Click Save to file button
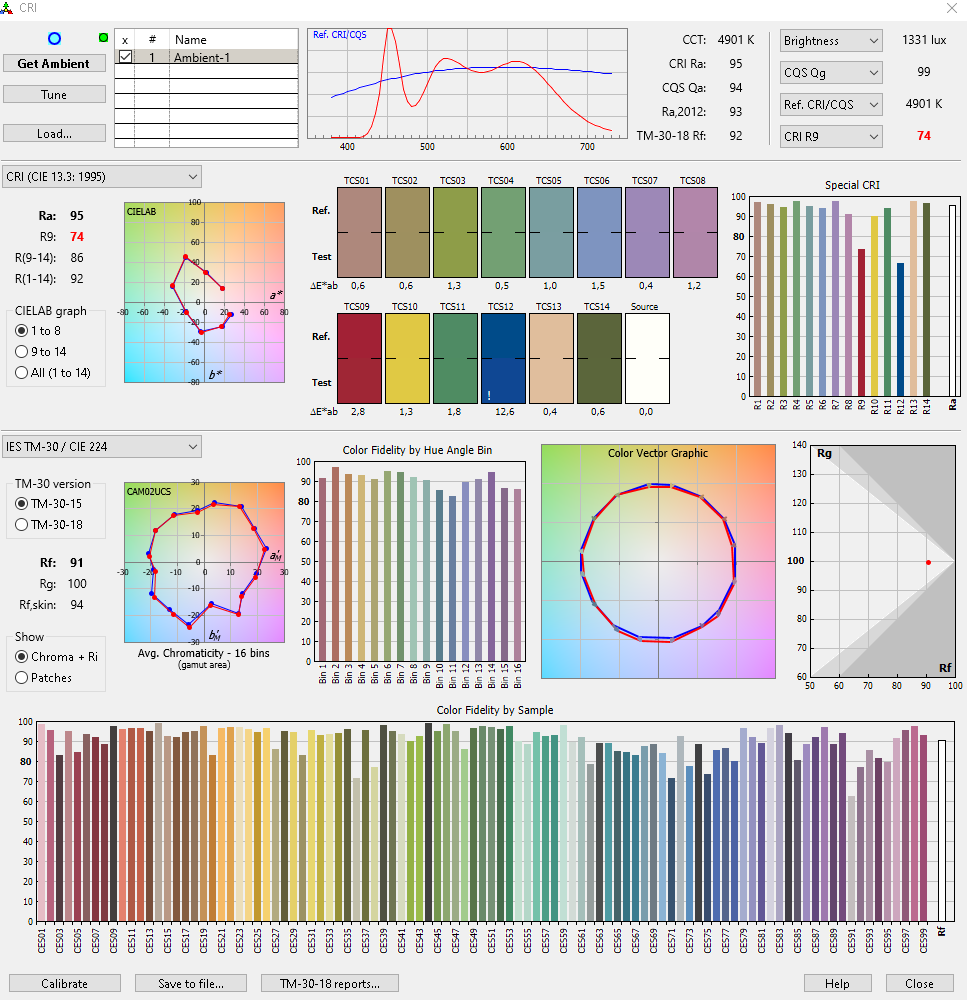The width and height of the screenshot is (967, 1000). click(191, 984)
